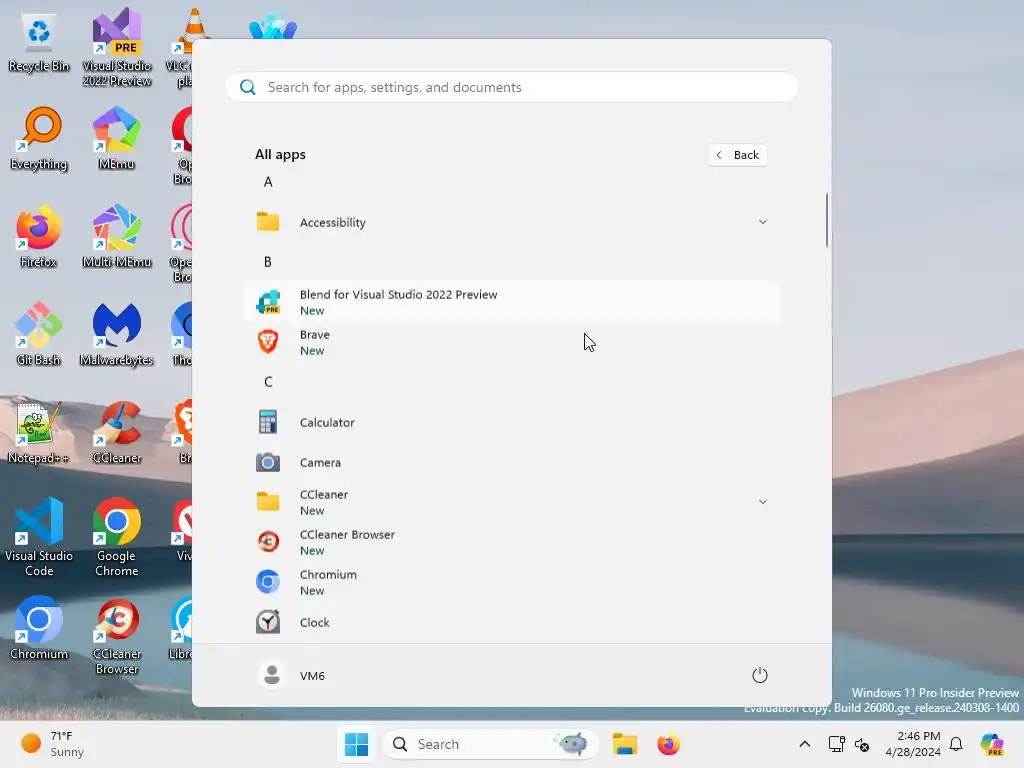Go back with the Back button
The height and width of the screenshot is (768, 1024).
tap(737, 155)
